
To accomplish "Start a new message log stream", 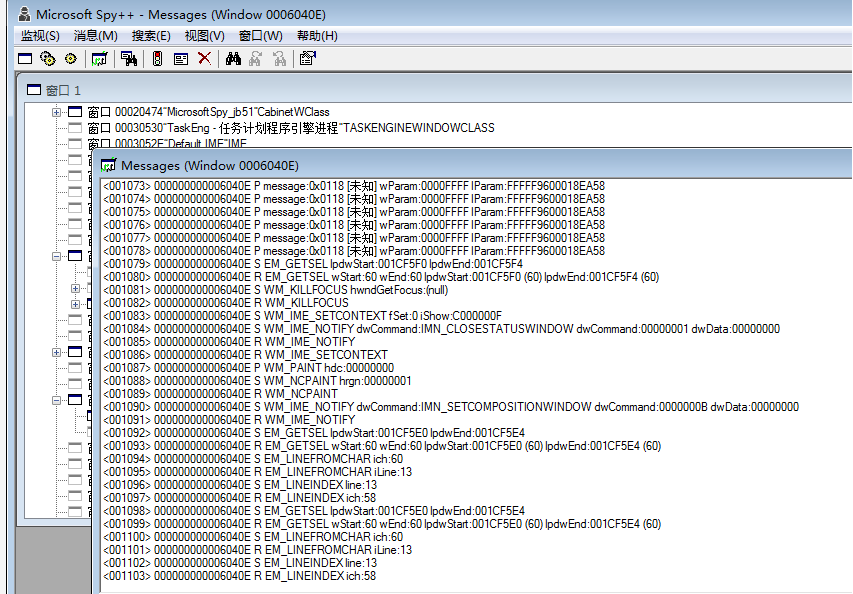I will click(100, 58).
